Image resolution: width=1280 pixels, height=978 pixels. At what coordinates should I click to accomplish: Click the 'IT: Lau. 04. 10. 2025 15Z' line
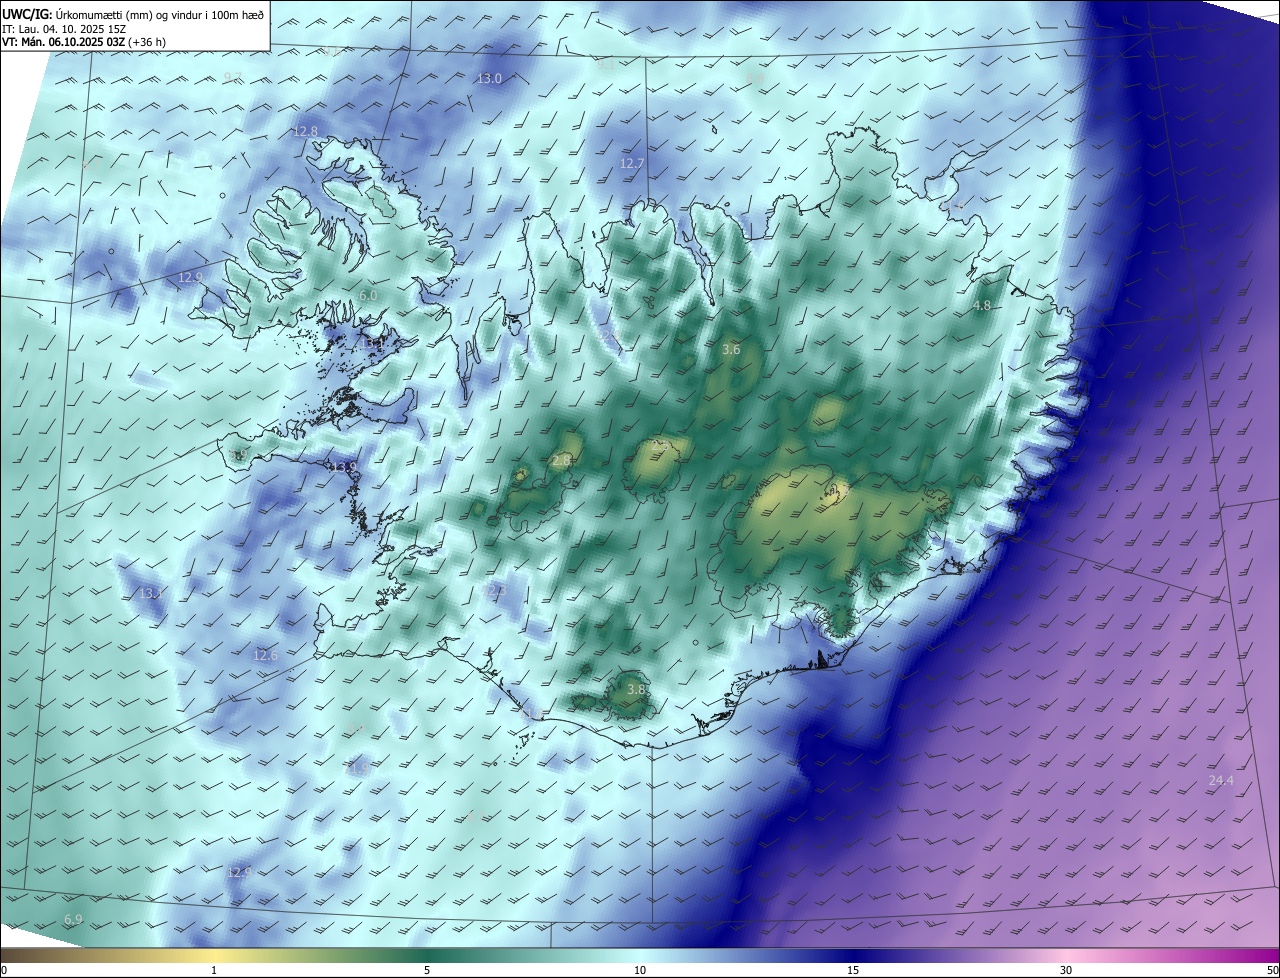pyautogui.click(x=64, y=29)
